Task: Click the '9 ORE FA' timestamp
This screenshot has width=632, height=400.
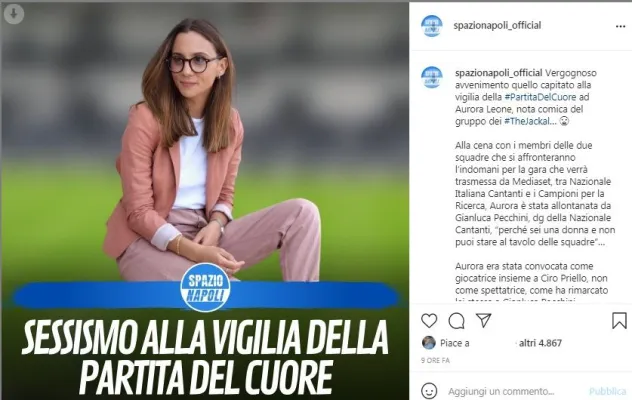Action: [x=435, y=360]
